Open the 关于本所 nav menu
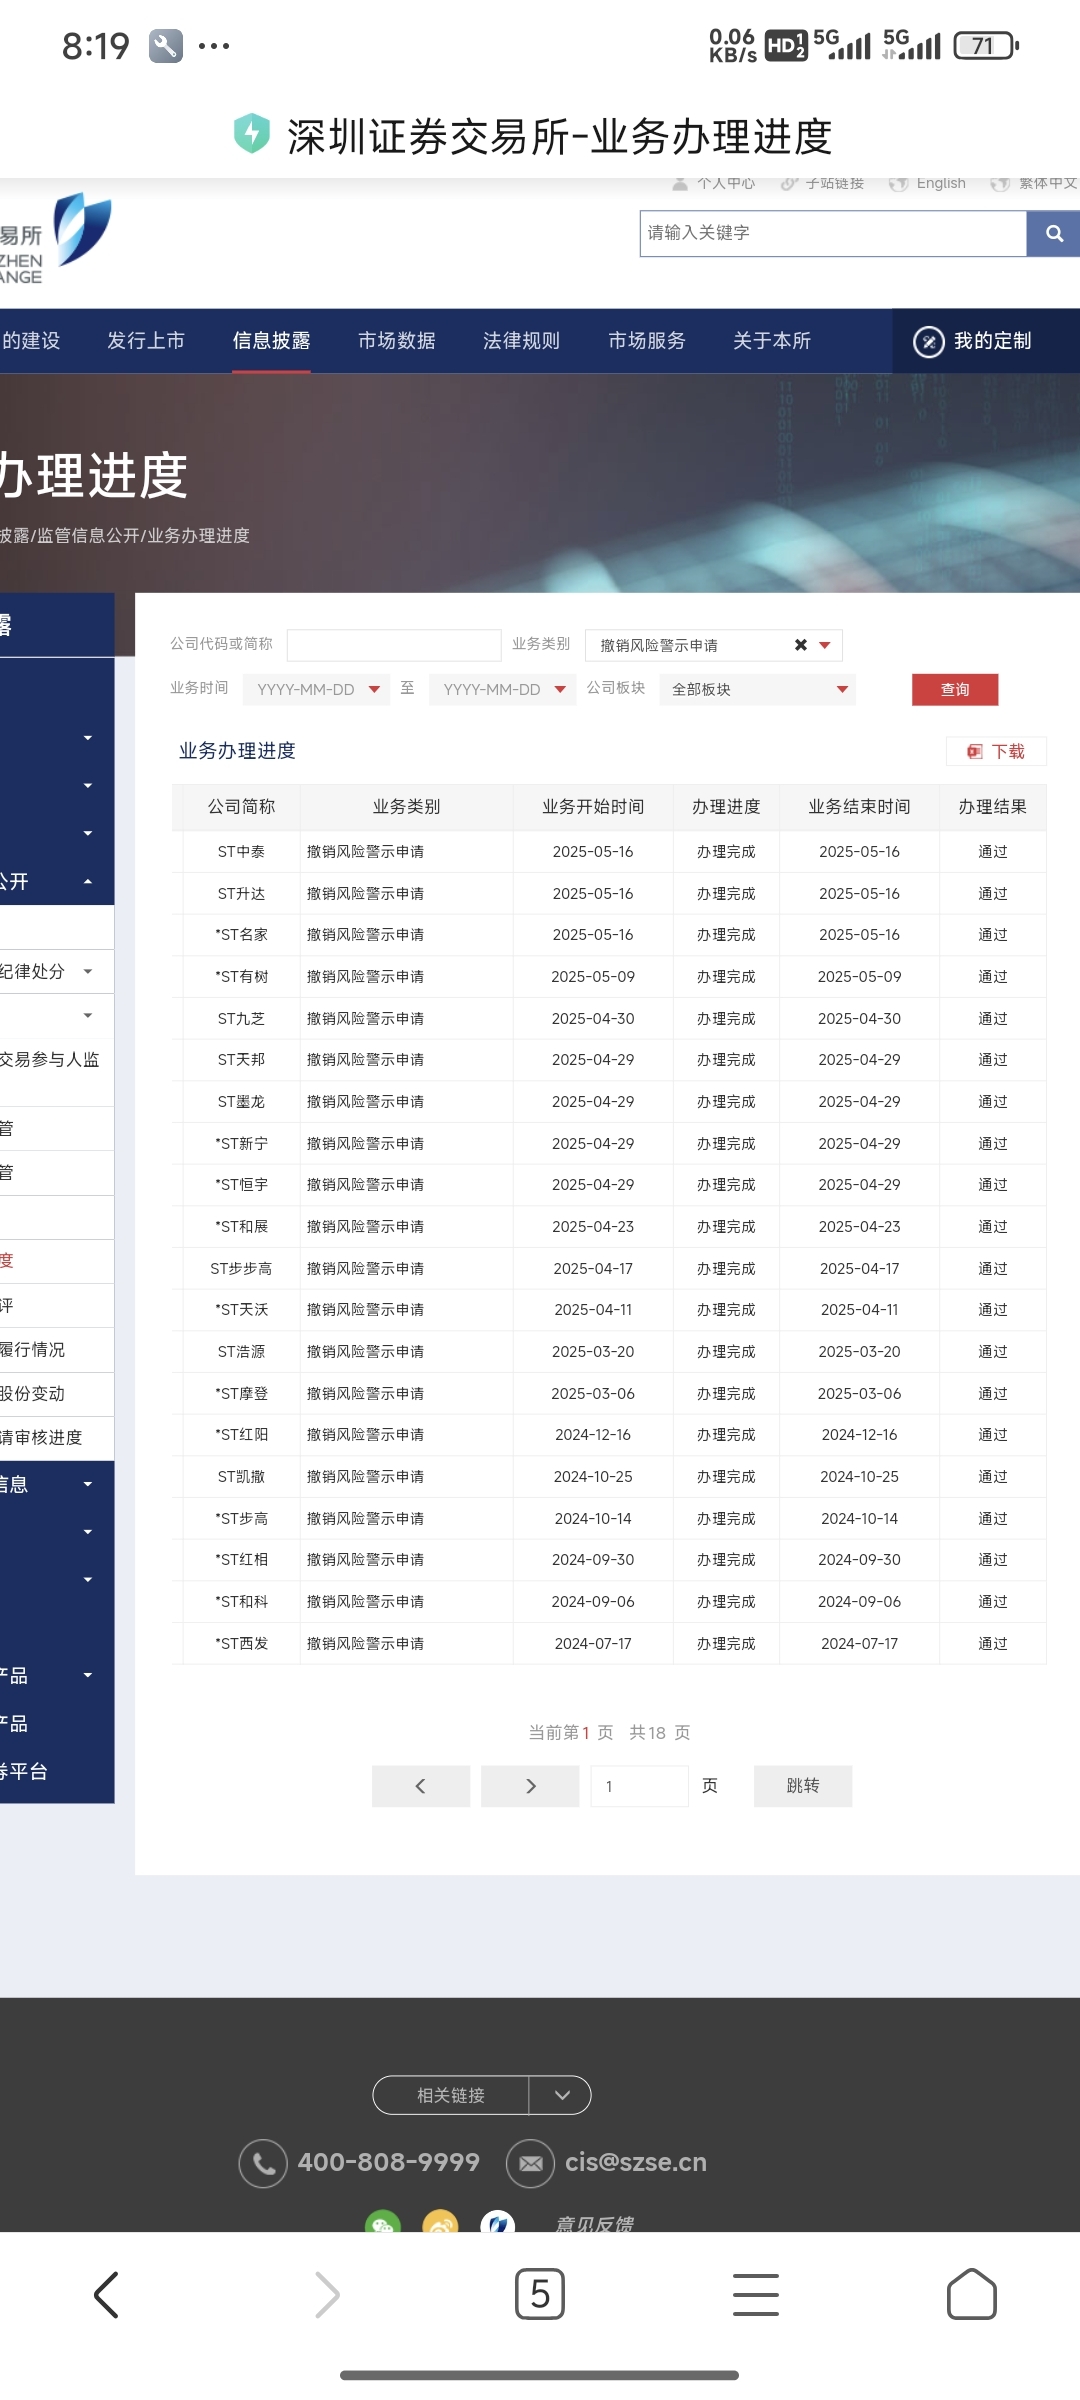This screenshot has width=1080, height=2400. [772, 341]
